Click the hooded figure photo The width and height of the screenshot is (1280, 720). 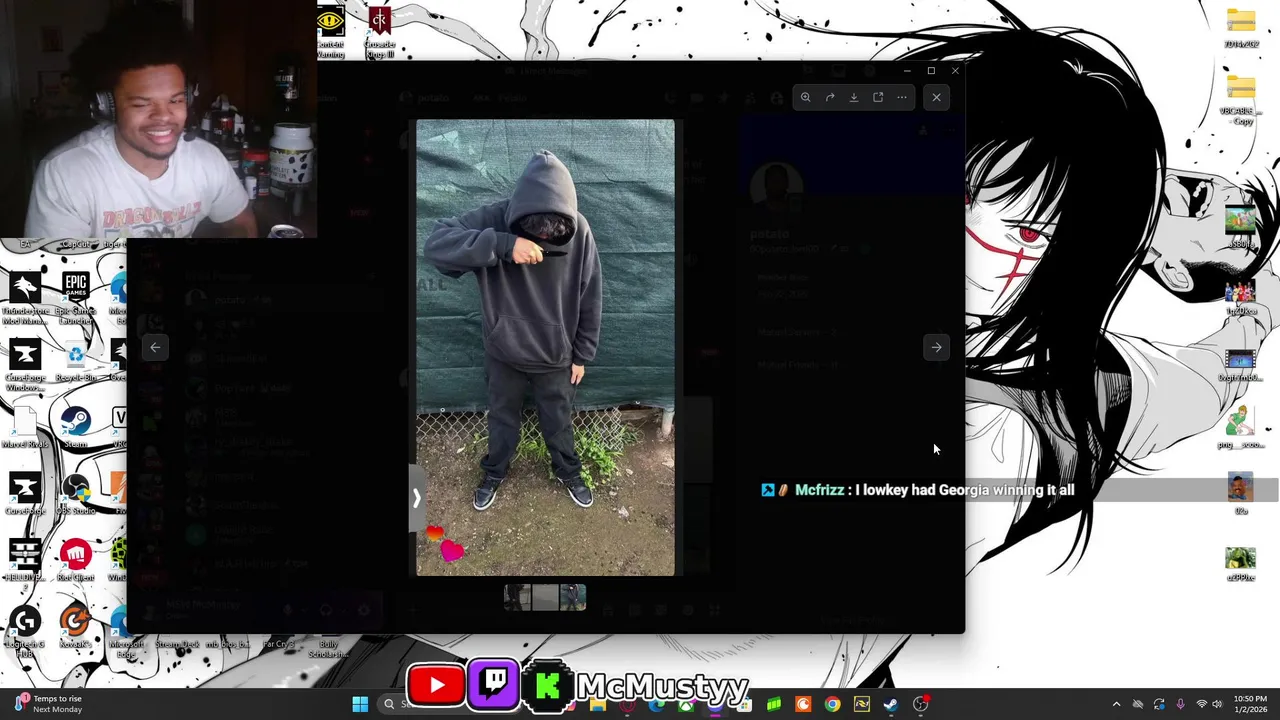[x=545, y=347]
